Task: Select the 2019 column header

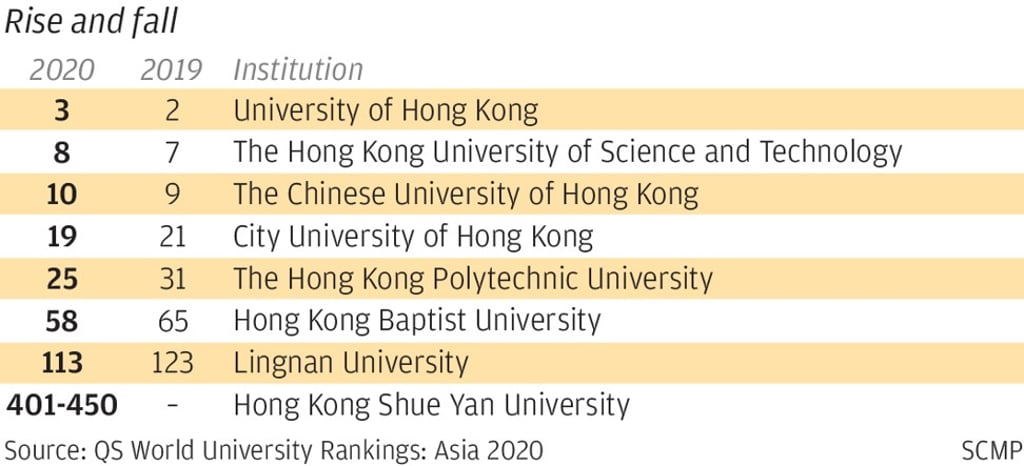Action: pyautogui.click(x=171, y=70)
